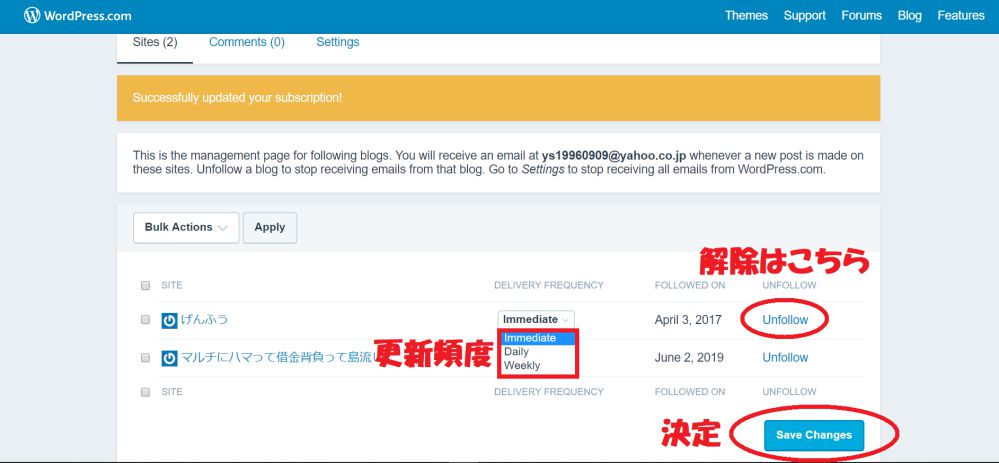Open Features in the header
This screenshot has height=463, width=999.
pos(961,15)
